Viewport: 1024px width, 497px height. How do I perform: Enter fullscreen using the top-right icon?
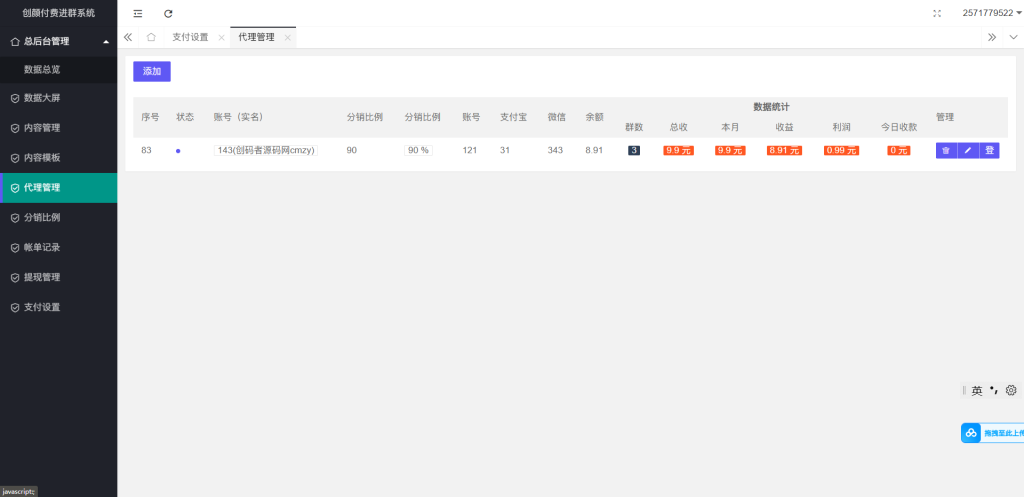click(x=937, y=13)
